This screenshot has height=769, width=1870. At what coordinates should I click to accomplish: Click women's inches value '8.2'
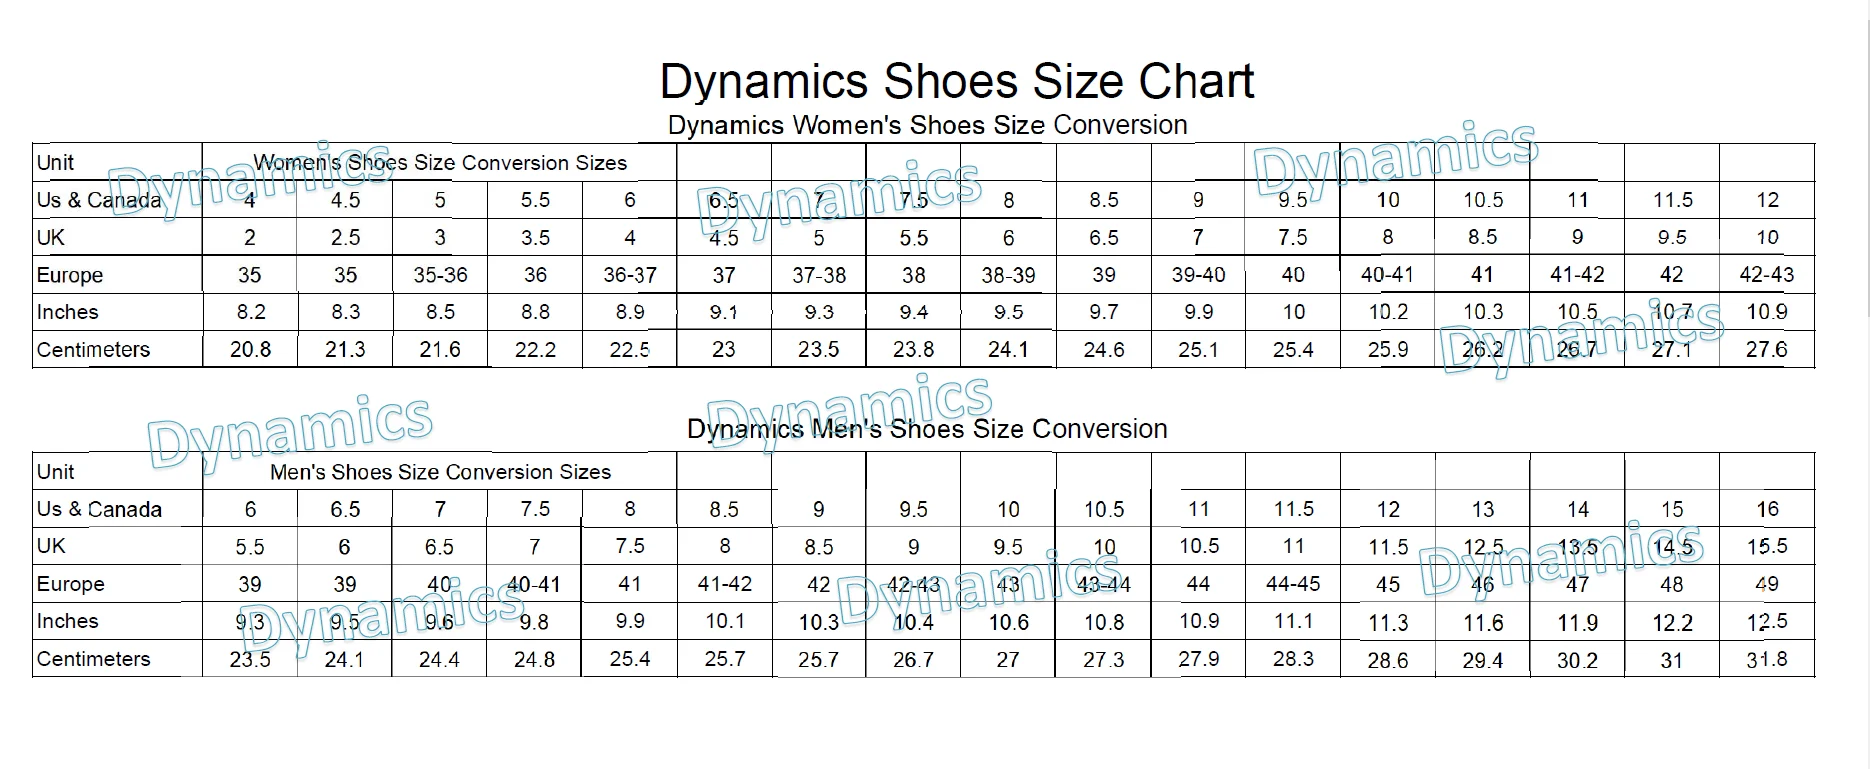click(x=251, y=312)
